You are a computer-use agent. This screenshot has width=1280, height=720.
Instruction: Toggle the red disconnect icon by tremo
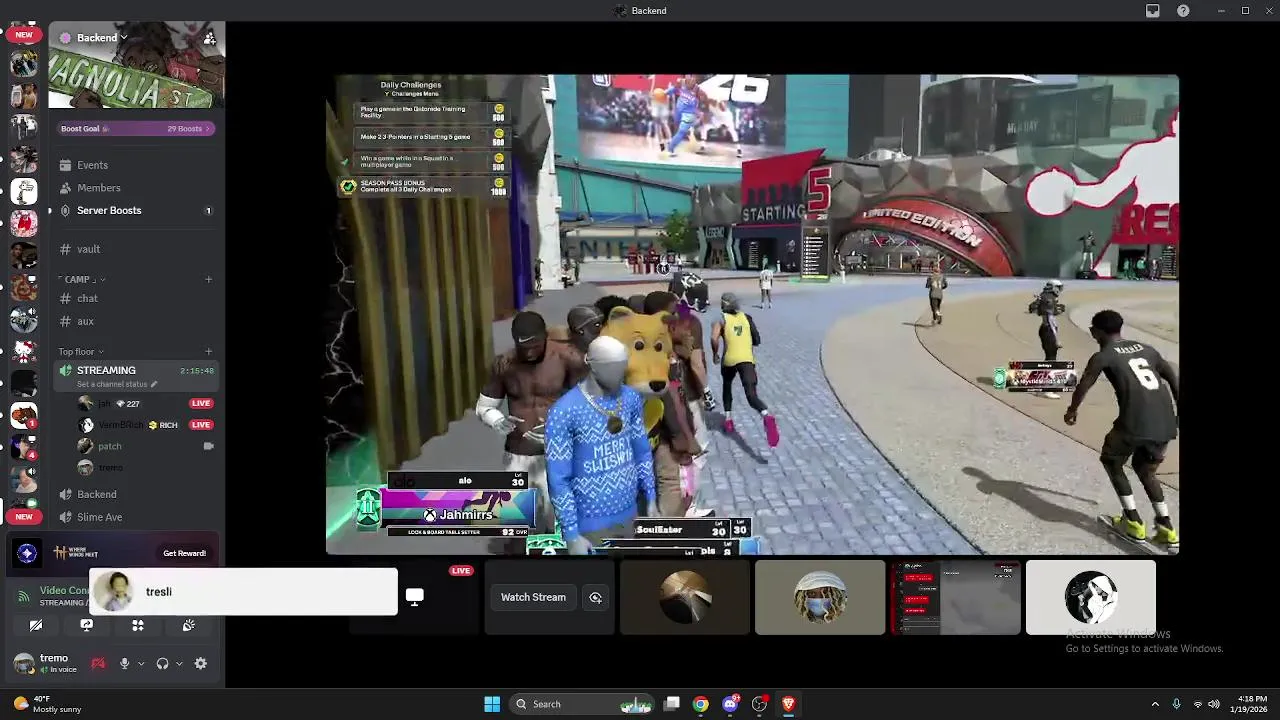click(x=98, y=663)
